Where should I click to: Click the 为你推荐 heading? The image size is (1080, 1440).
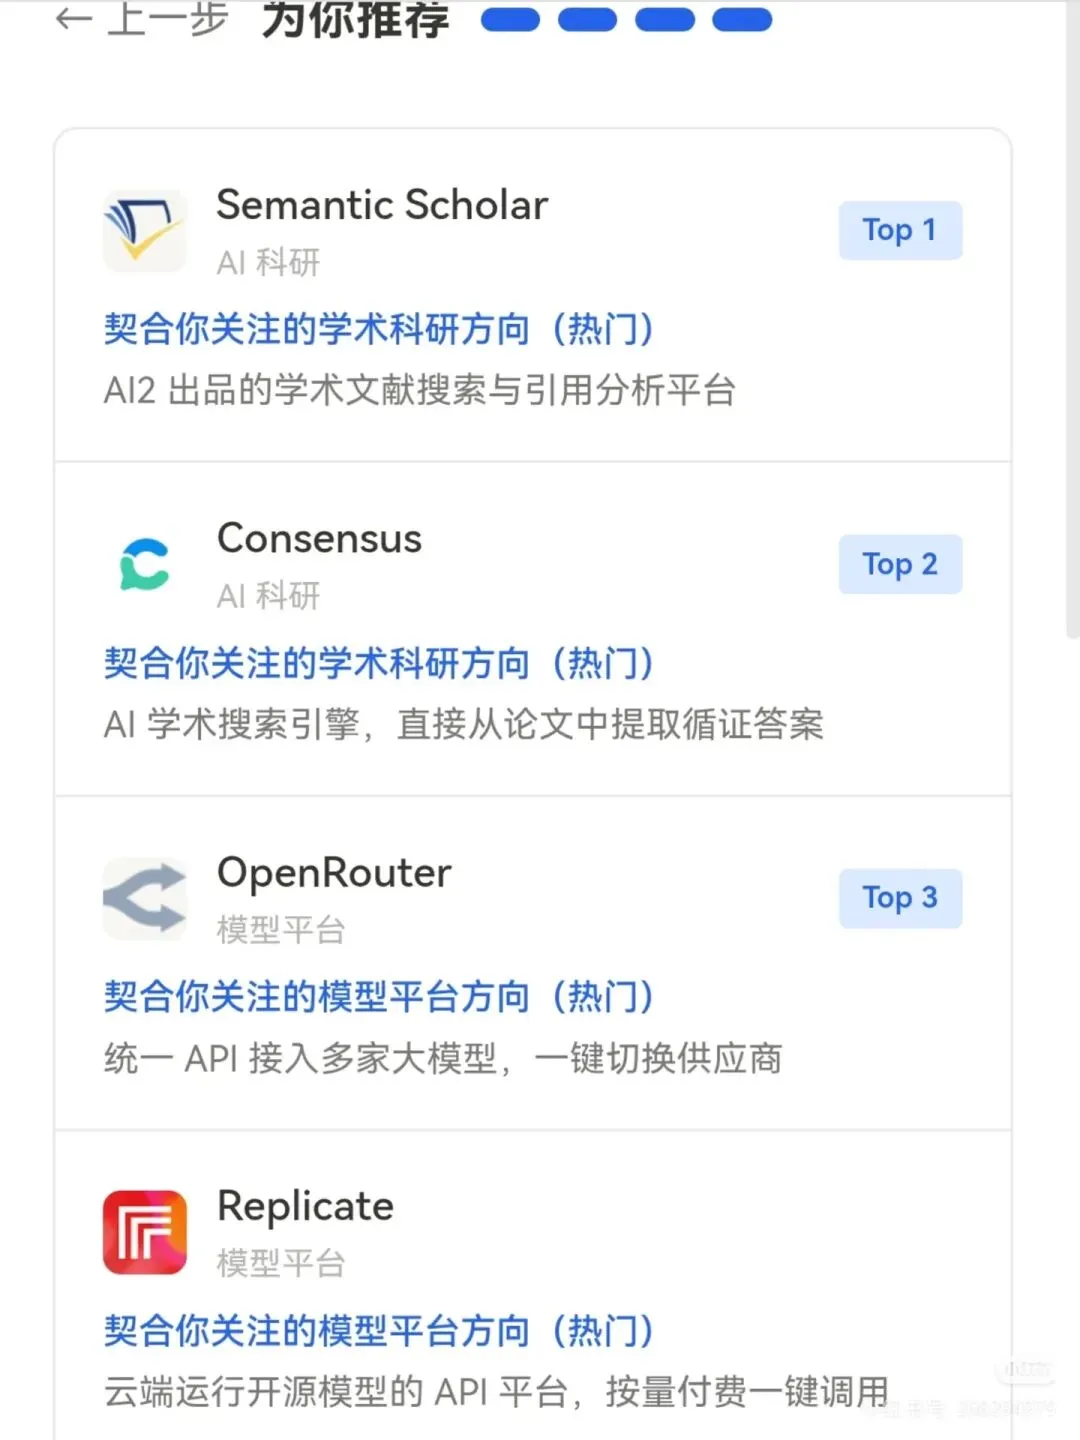click(x=355, y=19)
